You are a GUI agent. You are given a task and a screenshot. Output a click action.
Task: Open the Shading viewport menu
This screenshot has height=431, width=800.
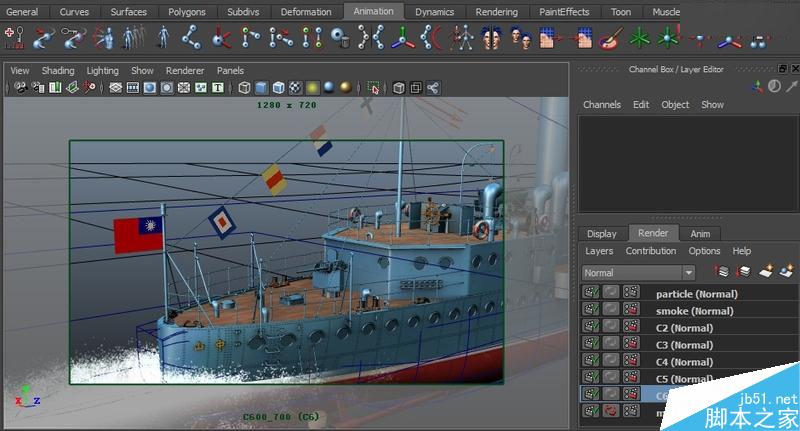pyautogui.click(x=57, y=71)
